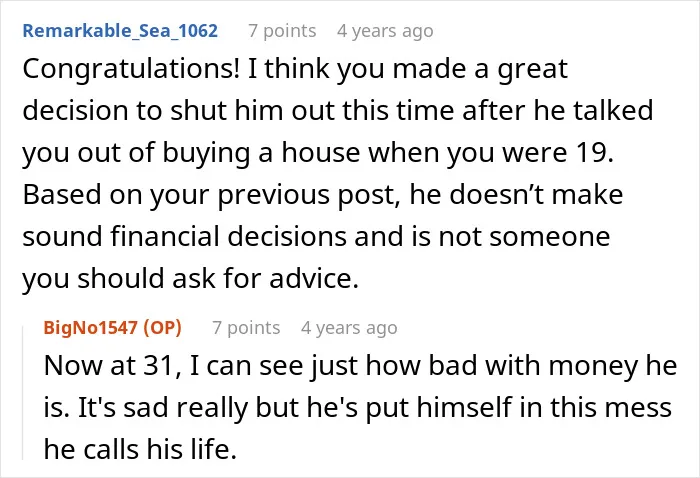Click the top comment's 7 points score
The height and width of the screenshot is (478, 700).
pos(282,31)
